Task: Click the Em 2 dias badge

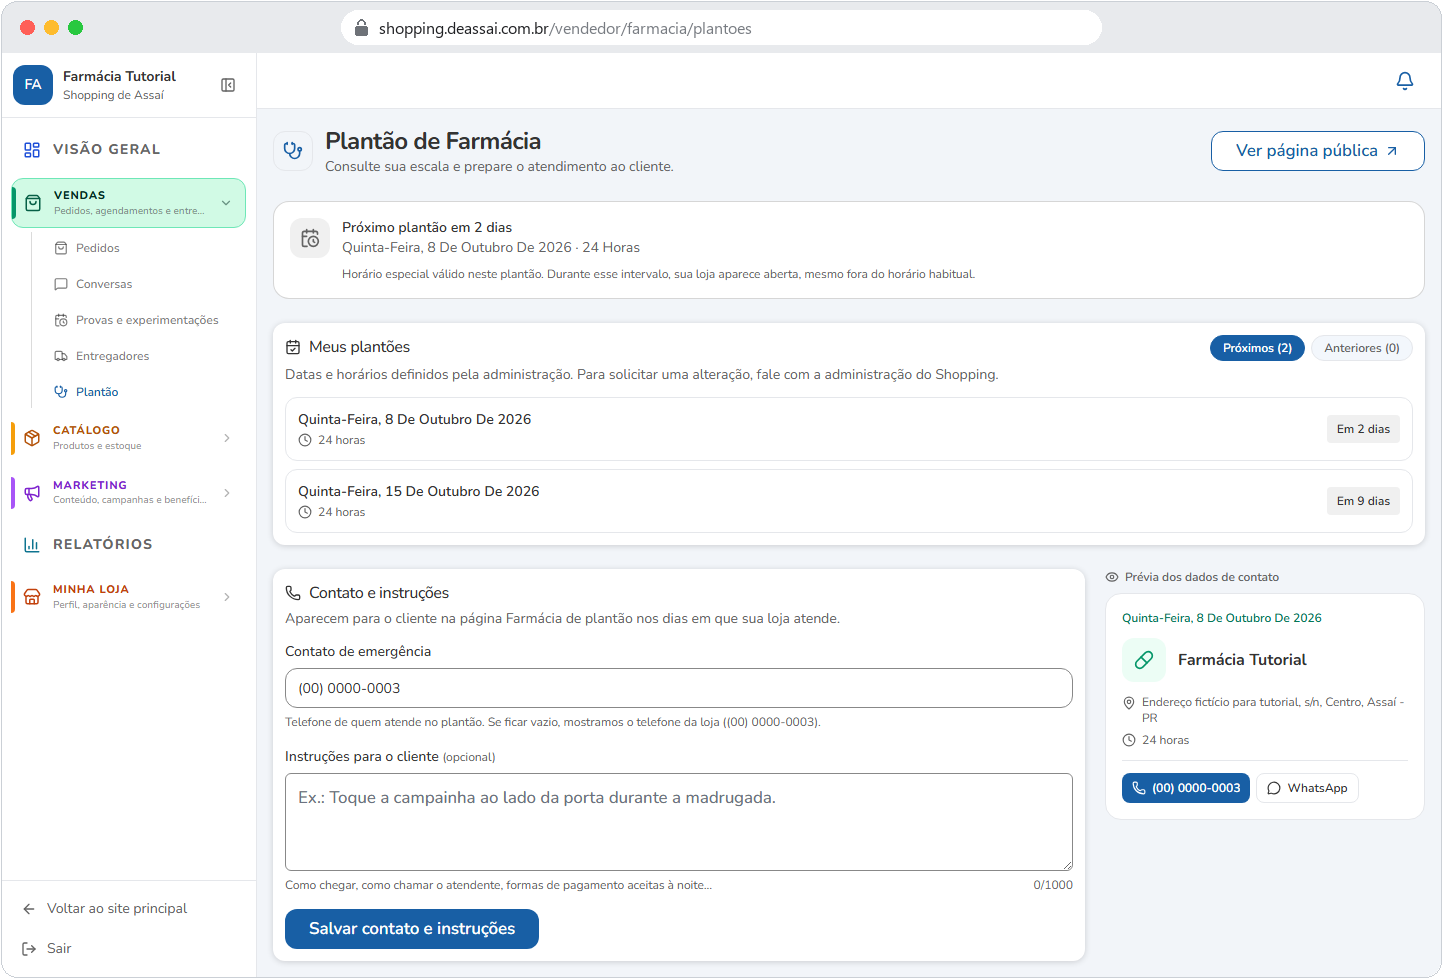Action: pyautogui.click(x=1363, y=429)
